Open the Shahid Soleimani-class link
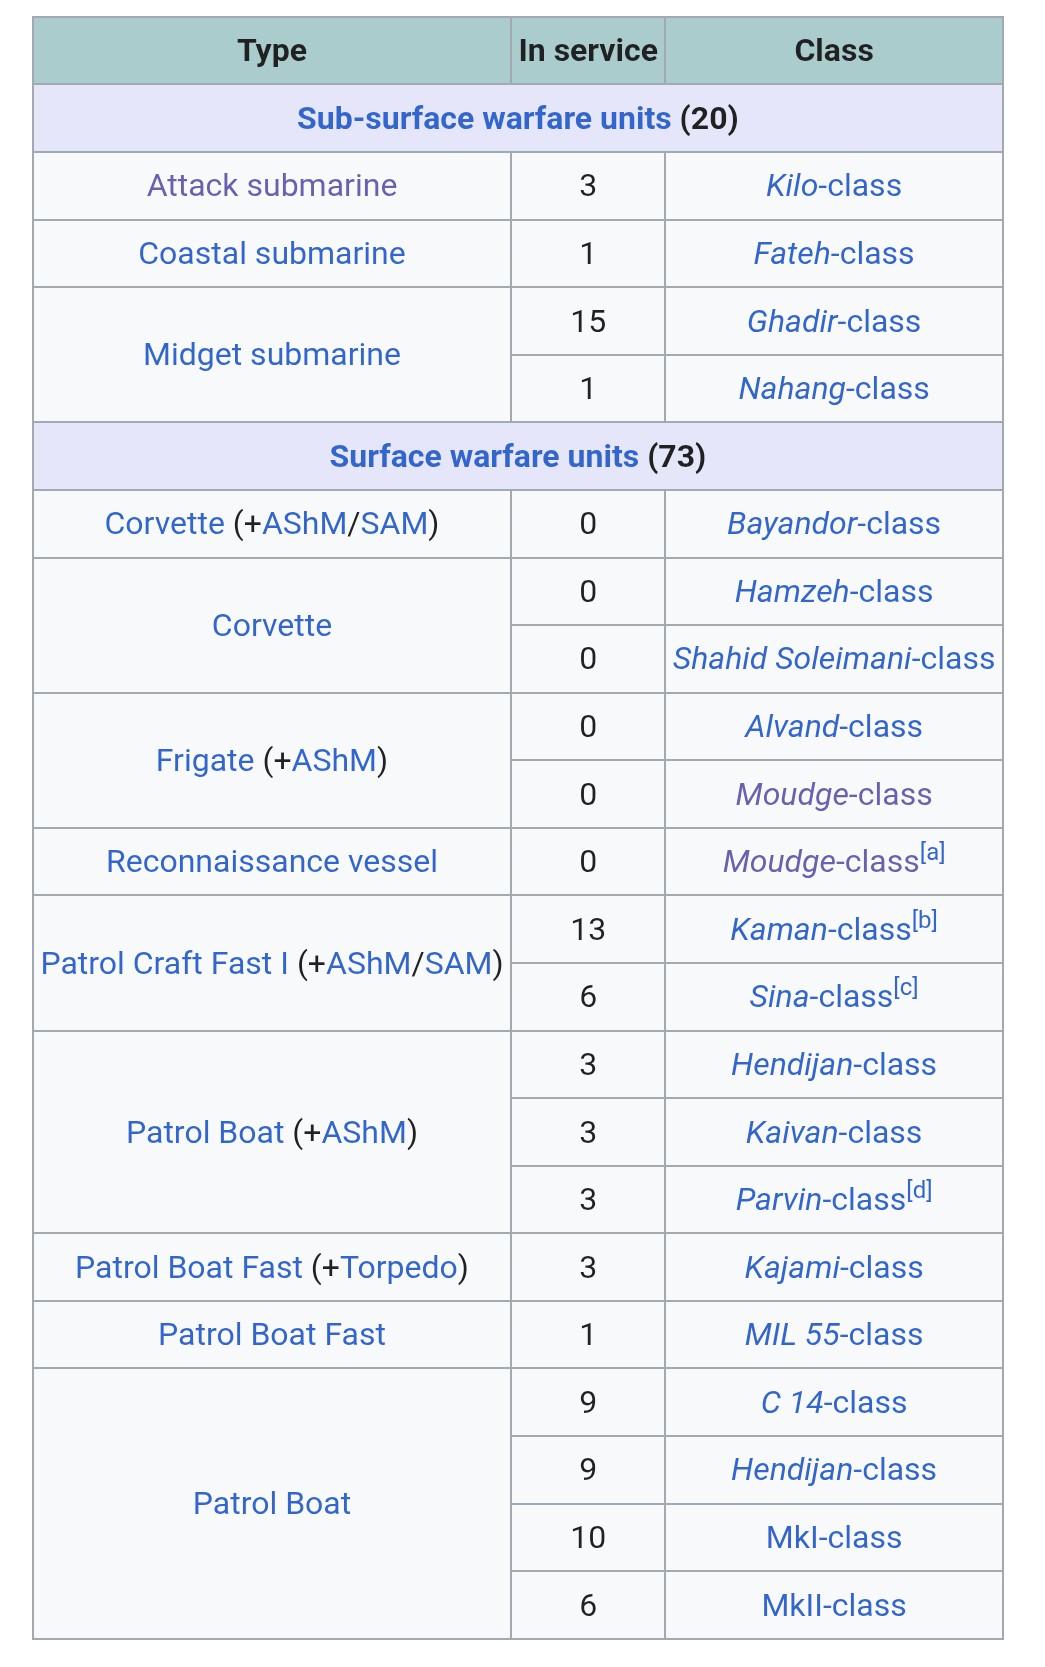 (x=833, y=658)
